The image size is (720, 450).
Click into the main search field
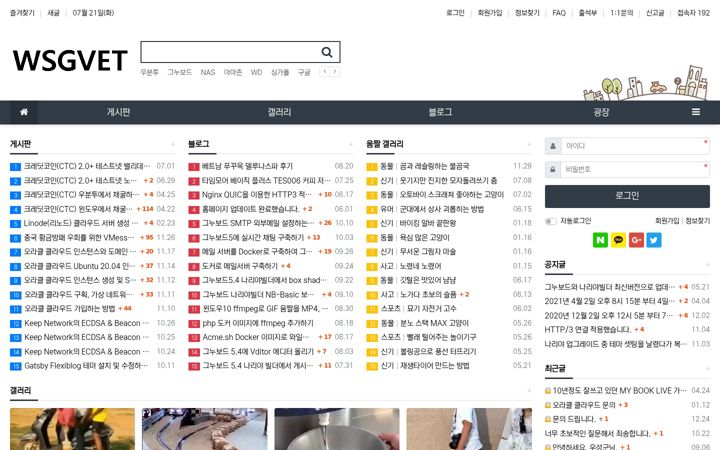coord(231,52)
